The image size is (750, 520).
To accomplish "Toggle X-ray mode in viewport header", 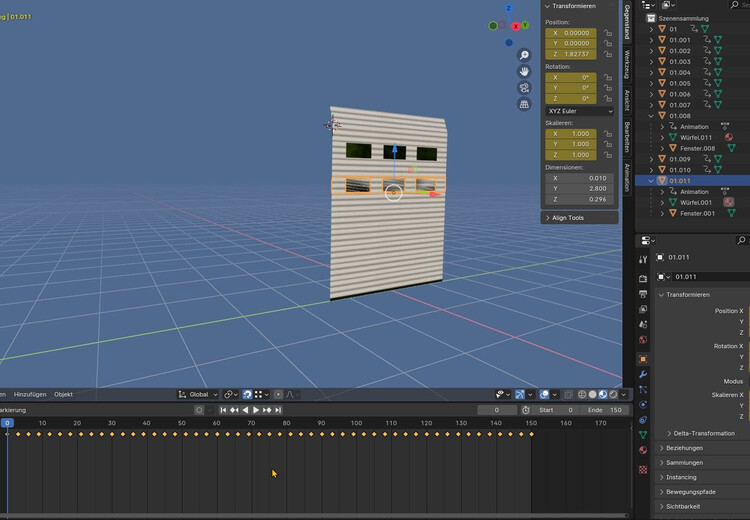I will pos(568,394).
